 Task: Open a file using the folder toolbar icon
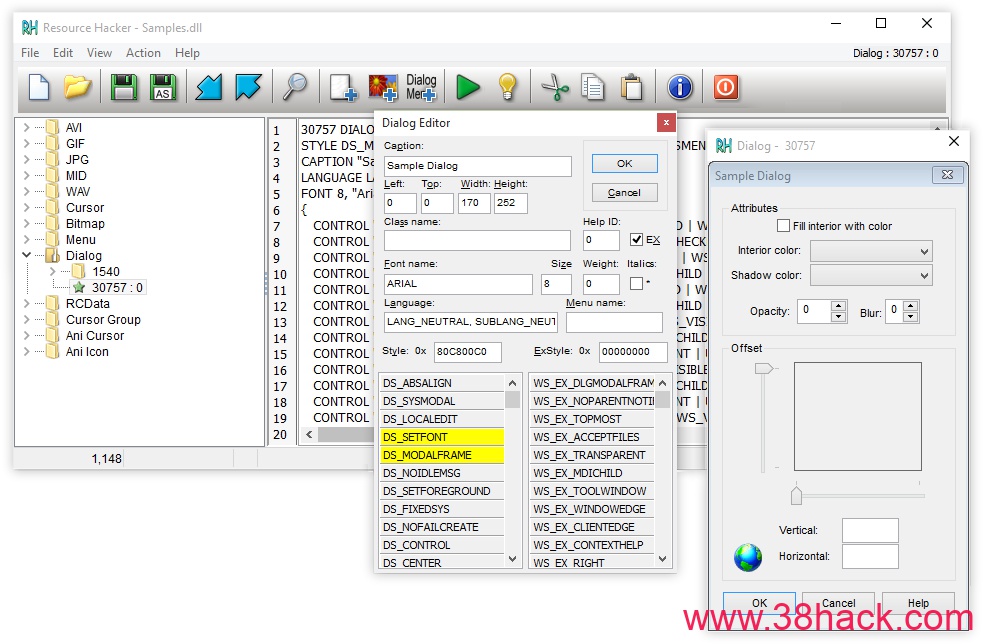(x=78, y=87)
